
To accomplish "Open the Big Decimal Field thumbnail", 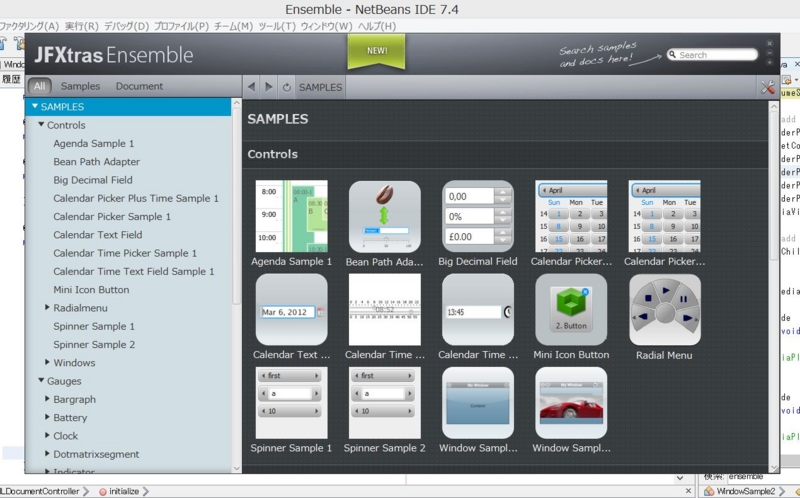I will [478, 216].
